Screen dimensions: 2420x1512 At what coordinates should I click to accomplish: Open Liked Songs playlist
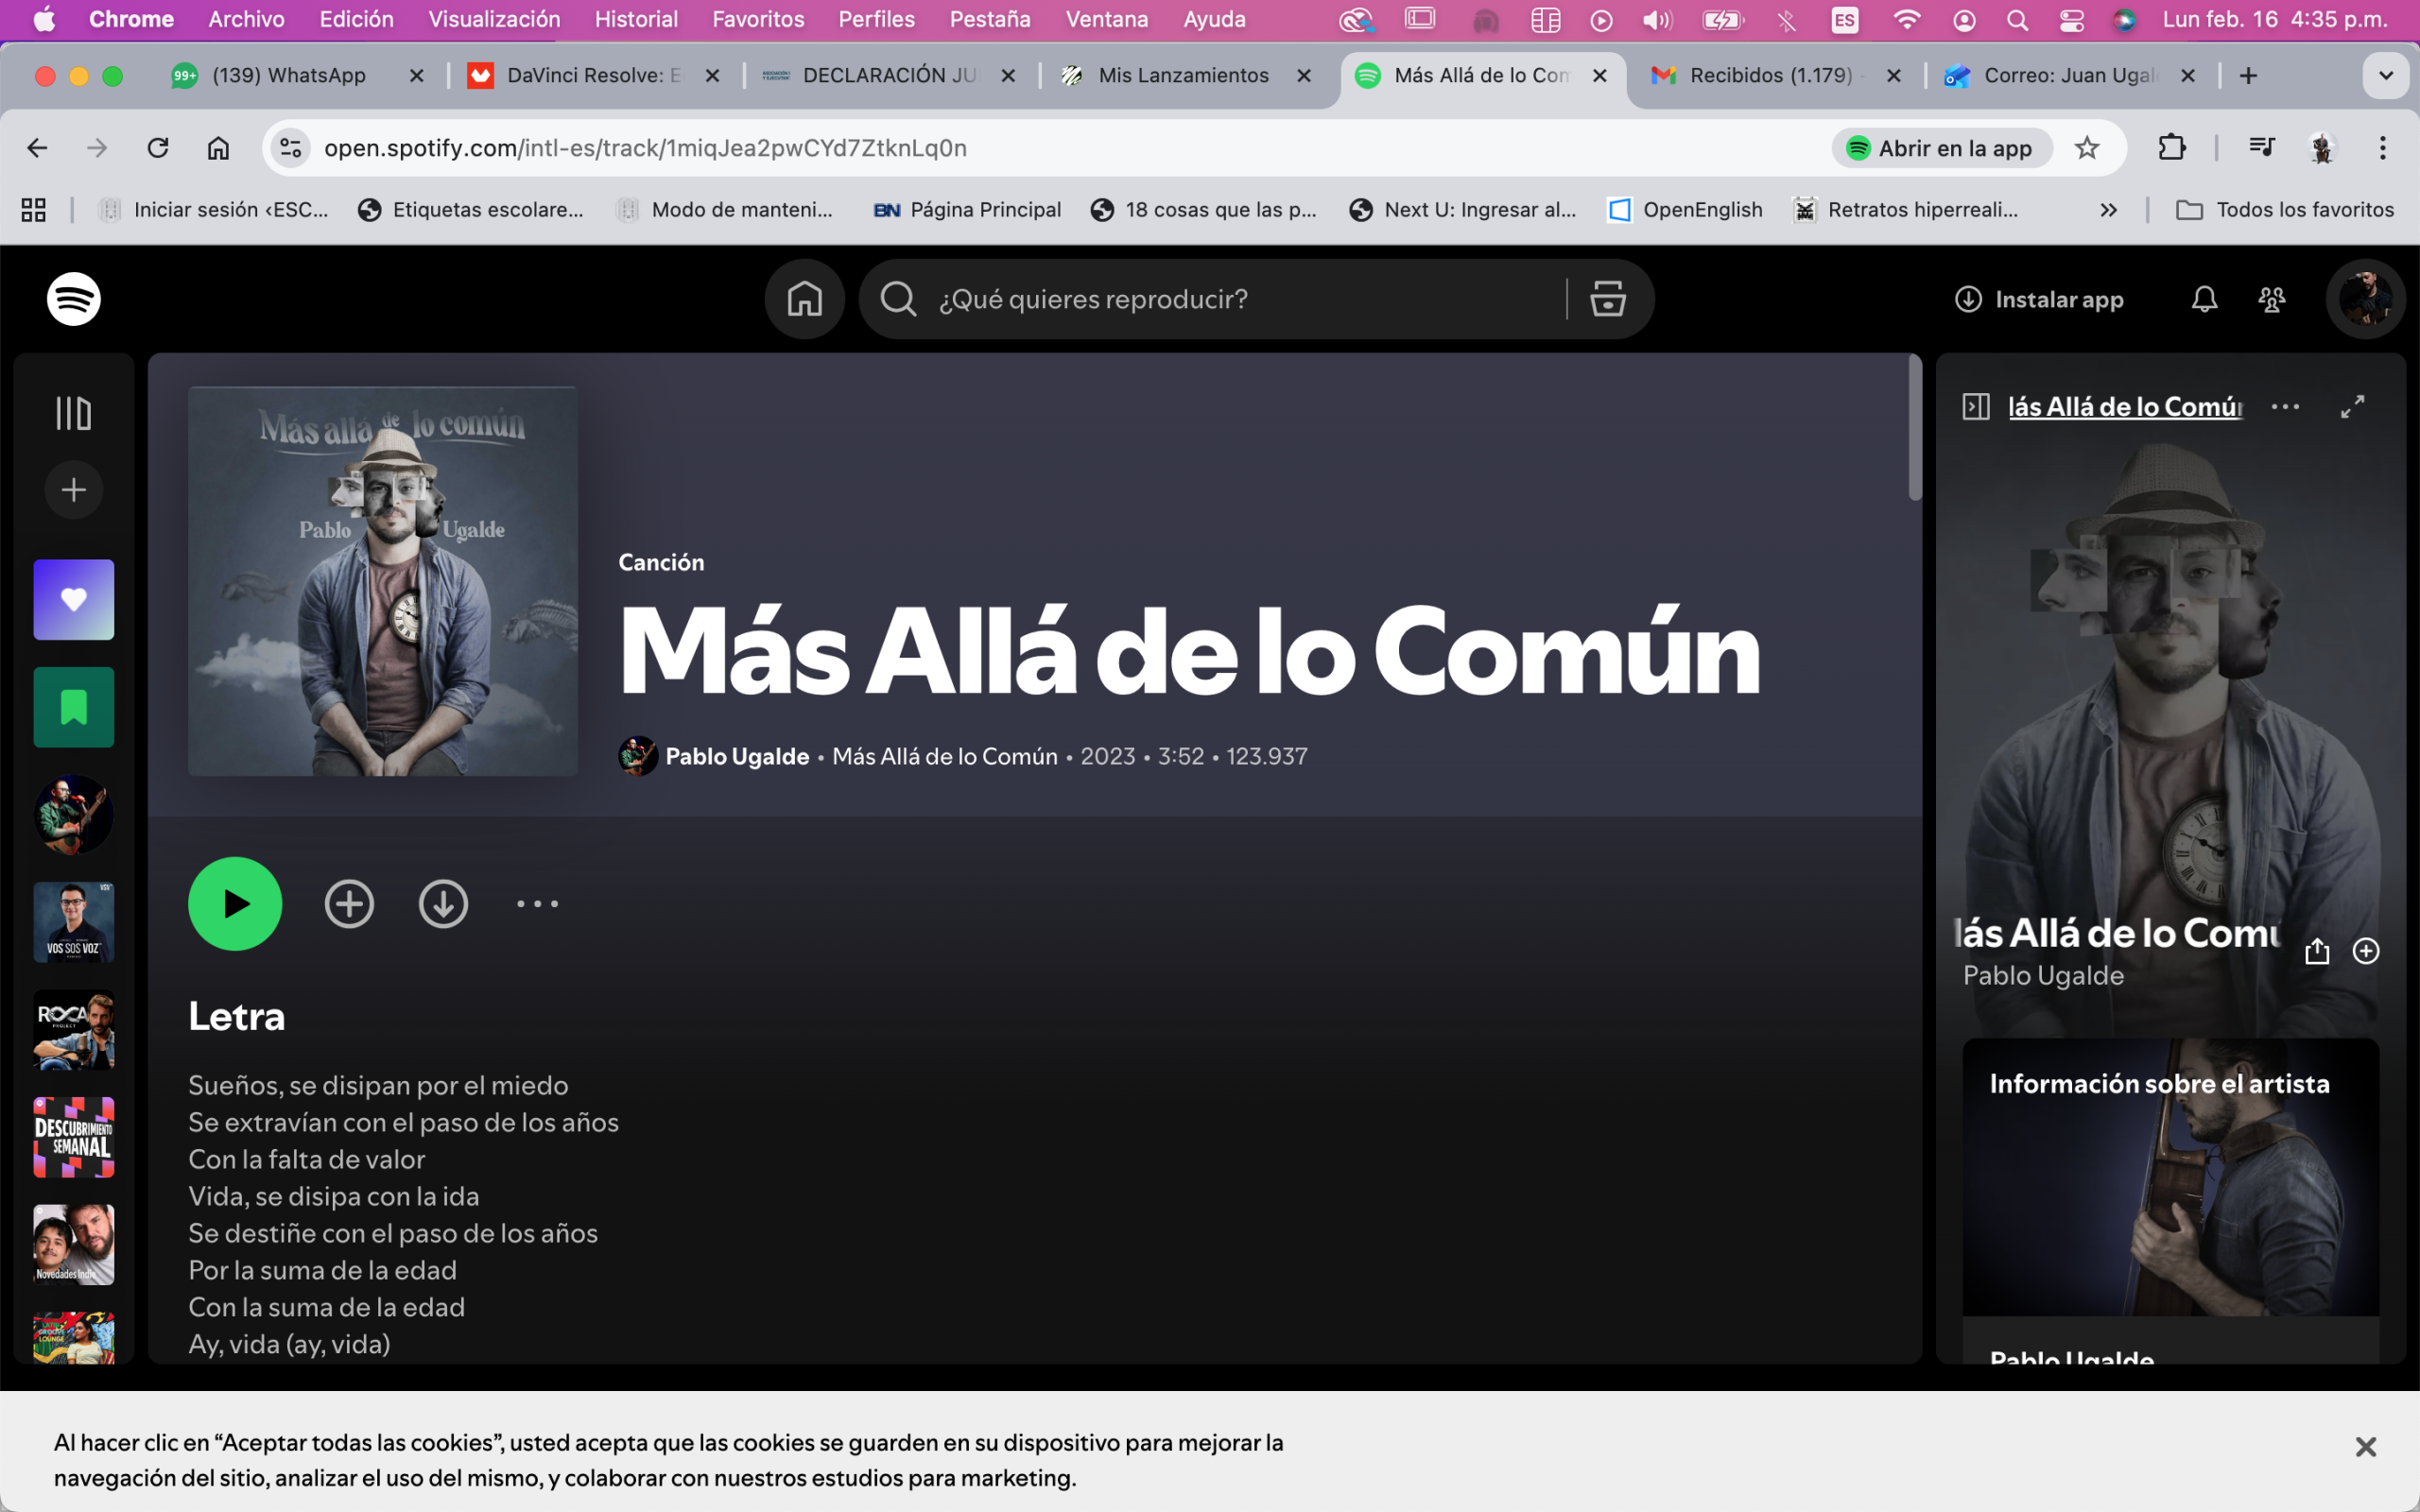coord(74,600)
